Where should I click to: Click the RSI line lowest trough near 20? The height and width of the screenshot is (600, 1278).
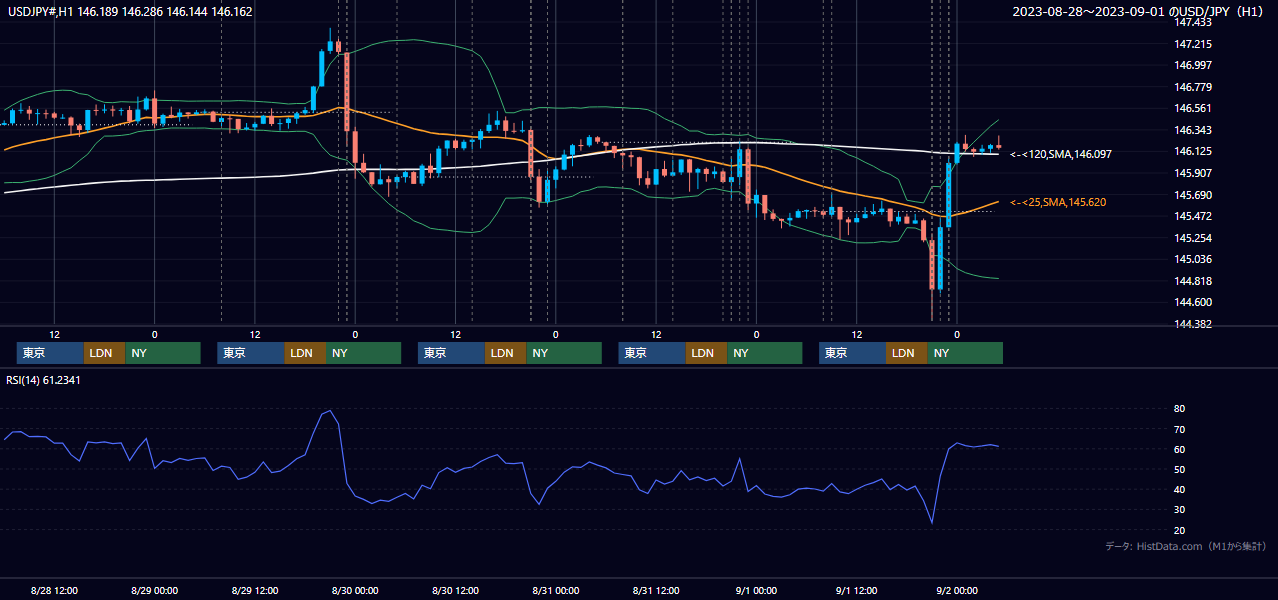[x=932, y=522]
